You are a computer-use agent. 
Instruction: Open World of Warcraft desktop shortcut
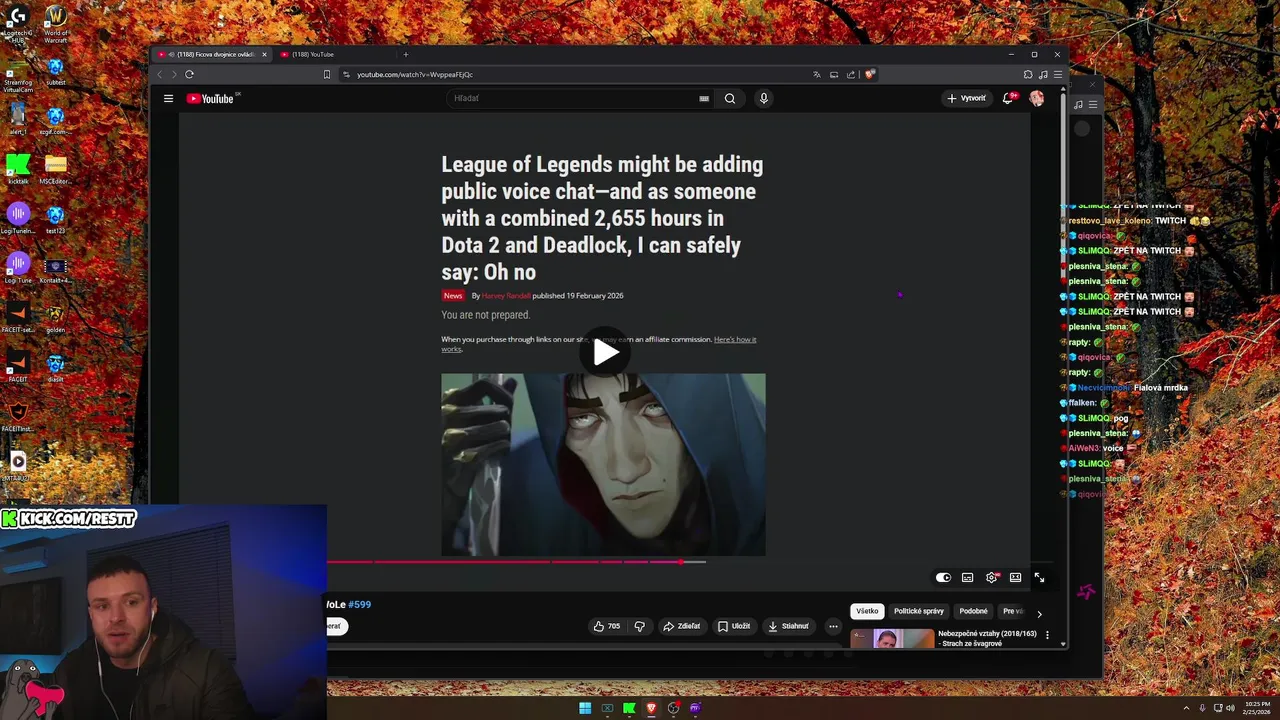[x=56, y=25]
